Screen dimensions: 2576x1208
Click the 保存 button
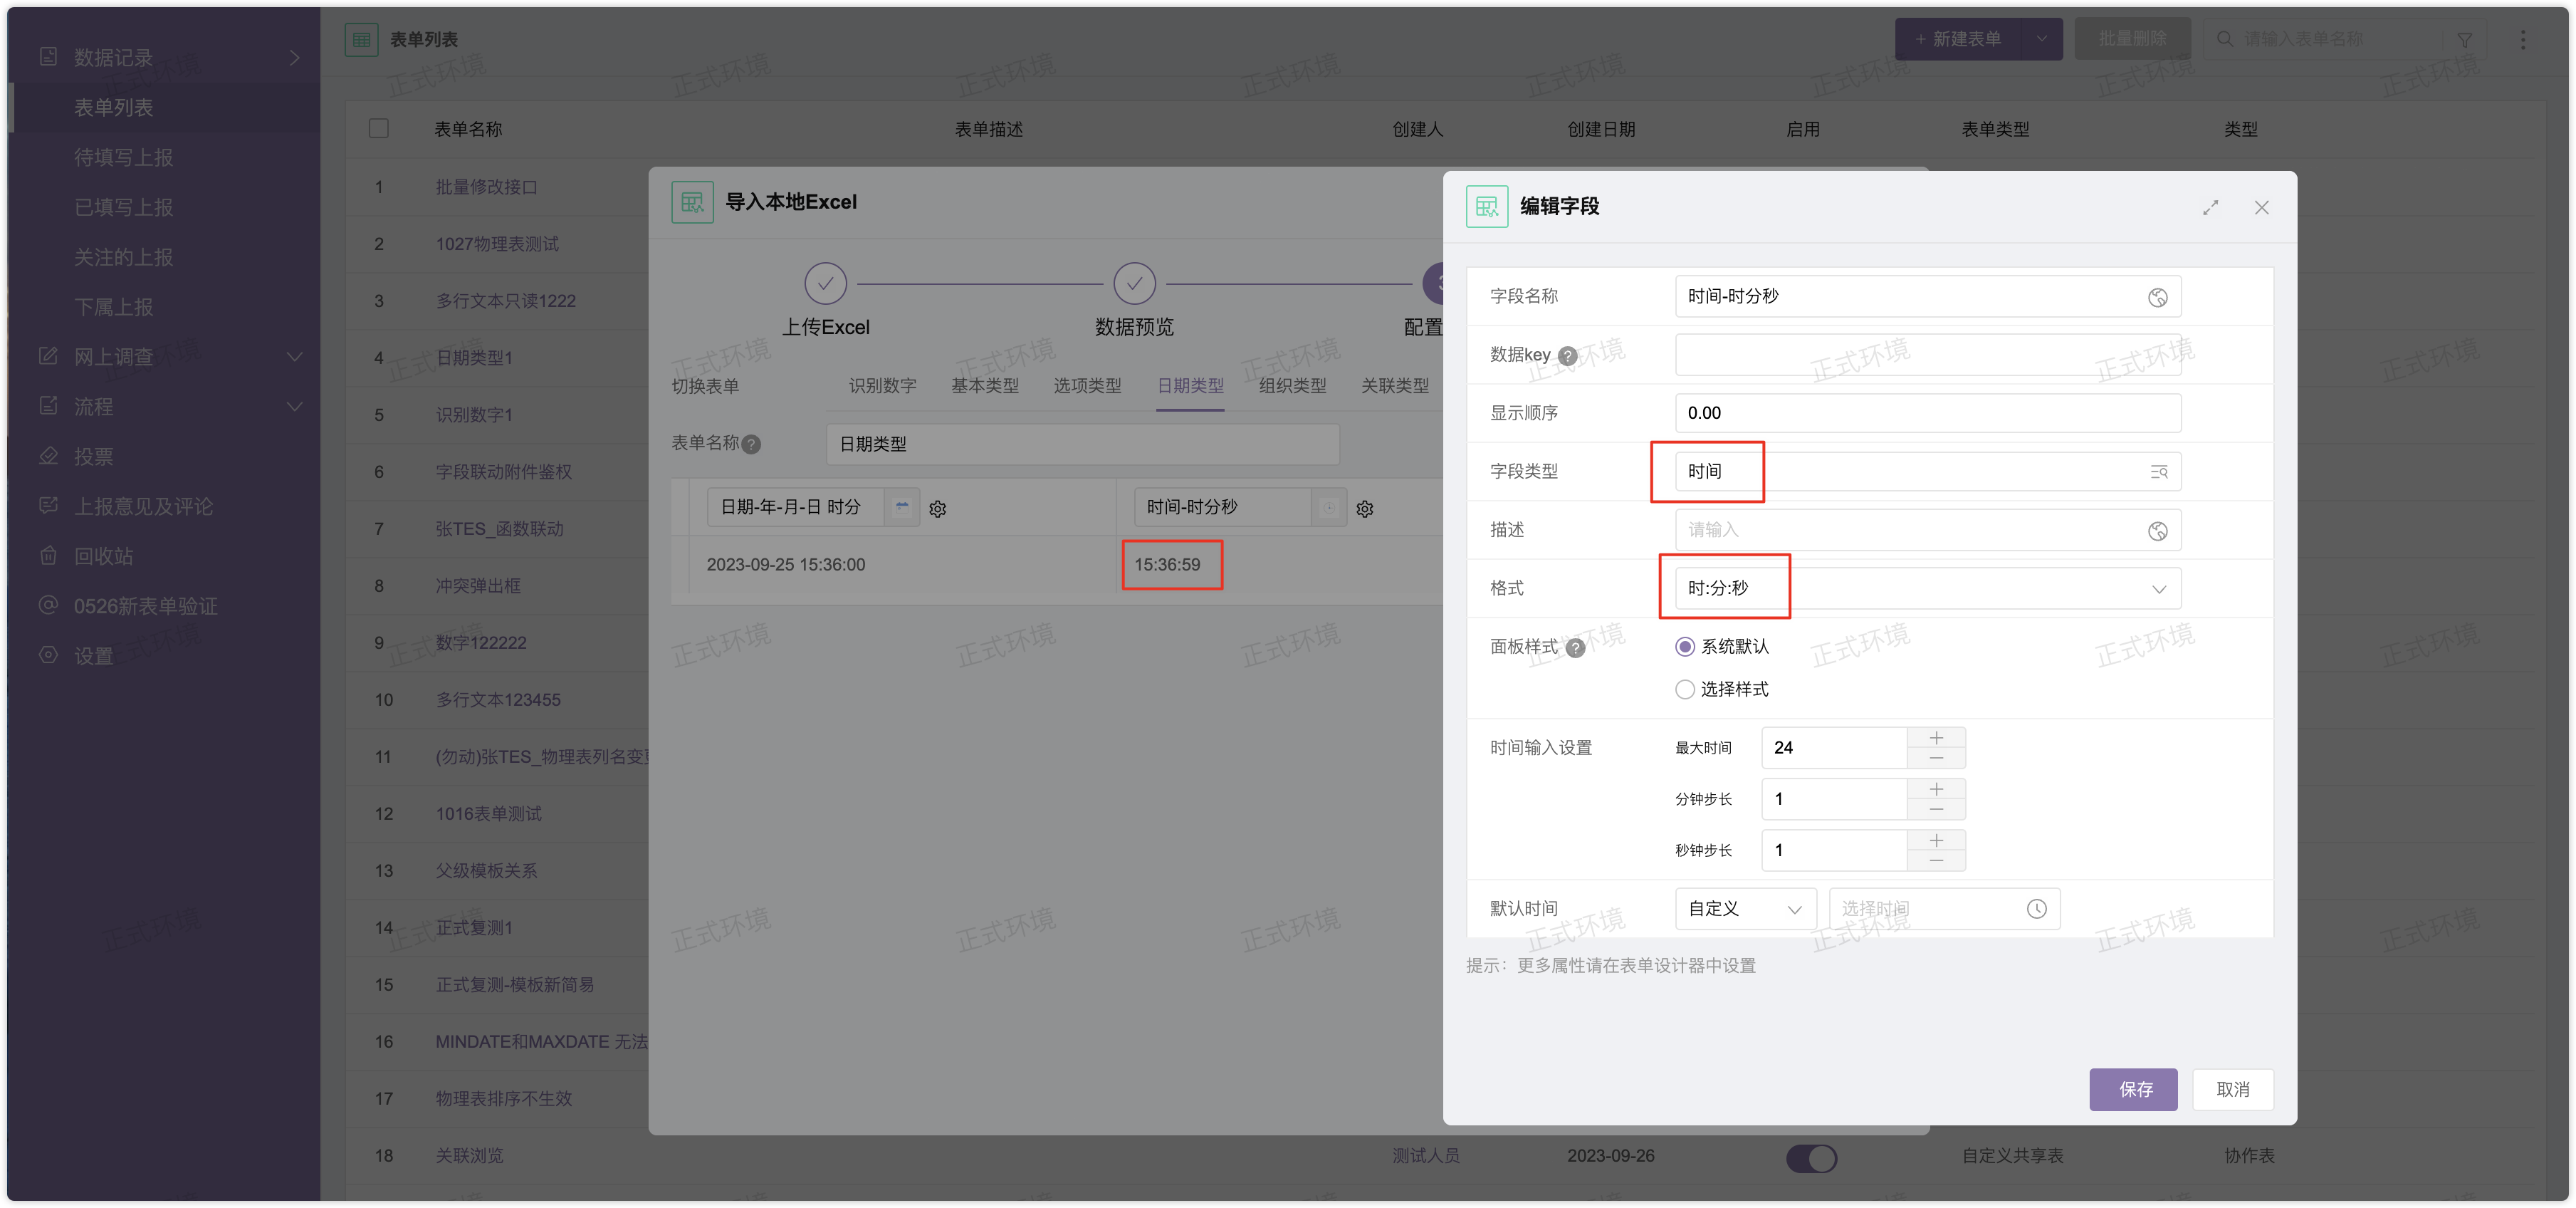(2133, 1090)
